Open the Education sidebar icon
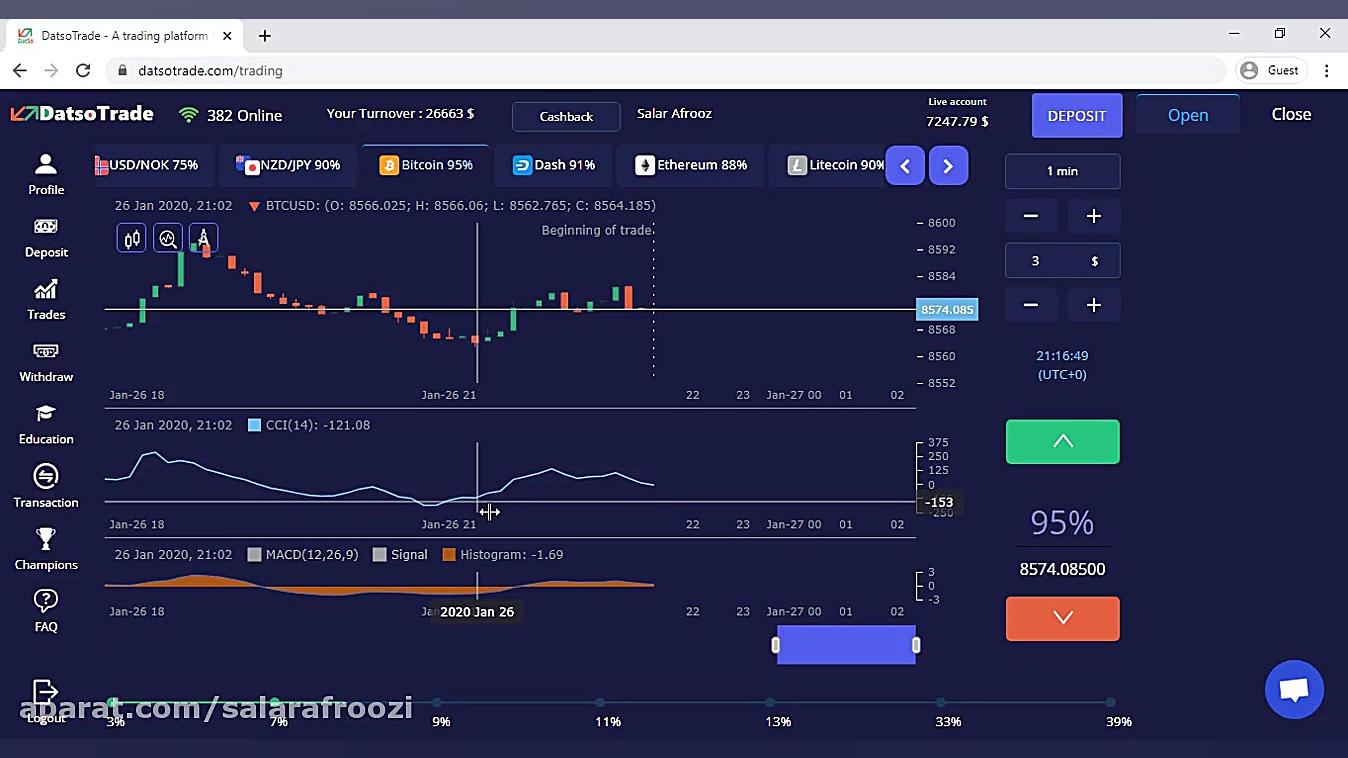 click(45, 413)
